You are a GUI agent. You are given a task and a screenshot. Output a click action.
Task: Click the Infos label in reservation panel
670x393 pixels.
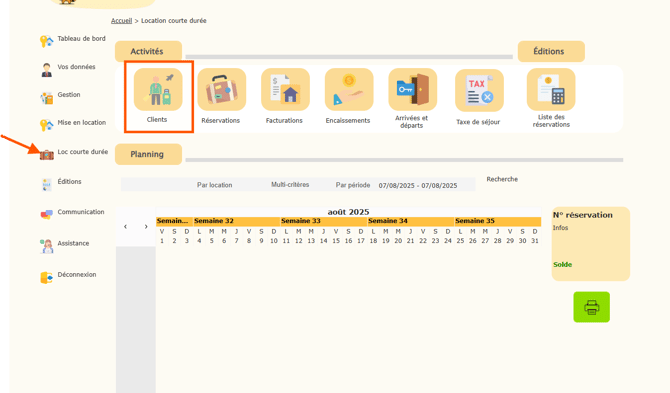click(x=560, y=228)
